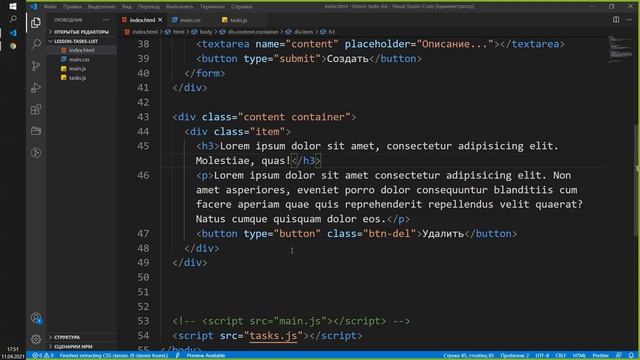The width and height of the screenshot is (640, 360).
Task: Open the Accounts menu icon
Action: [36, 318]
